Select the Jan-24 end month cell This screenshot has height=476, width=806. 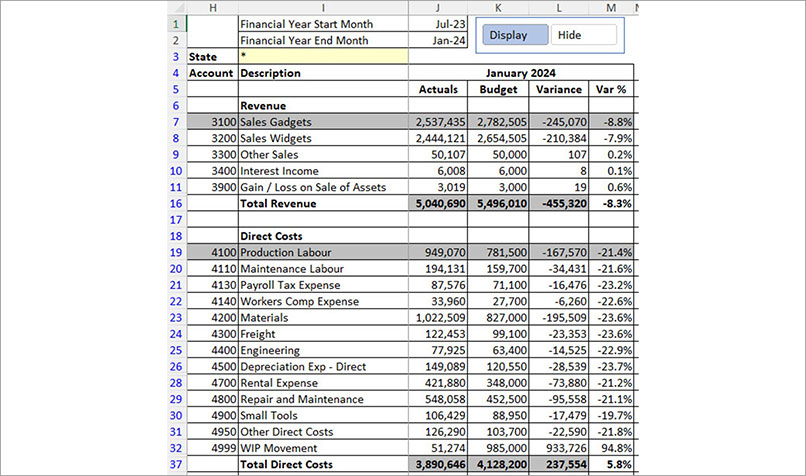coord(438,40)
